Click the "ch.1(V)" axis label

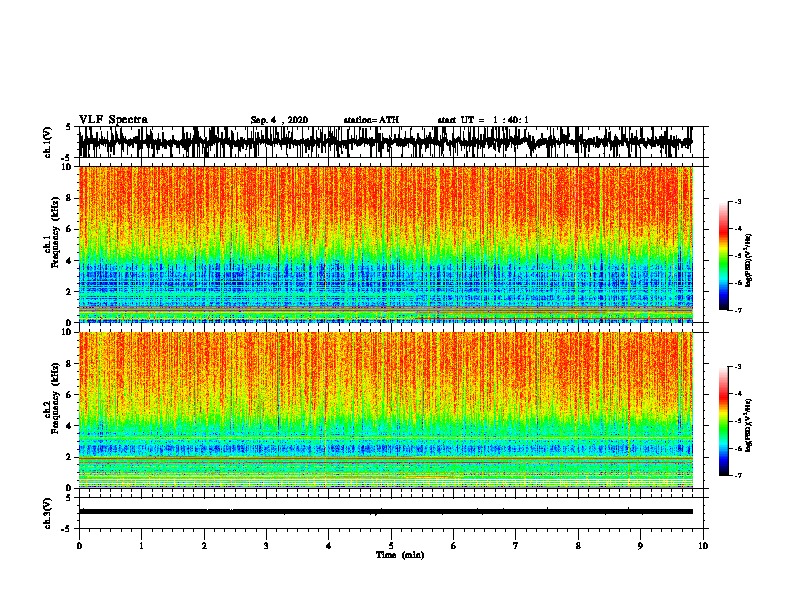point(47,142)
